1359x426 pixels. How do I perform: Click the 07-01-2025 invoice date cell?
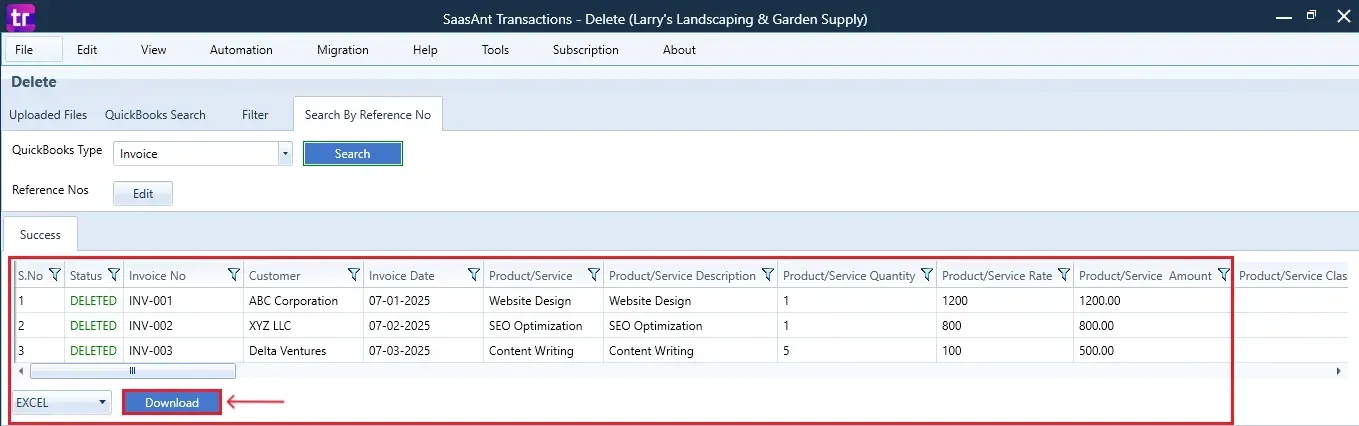[x=423, y=300]
